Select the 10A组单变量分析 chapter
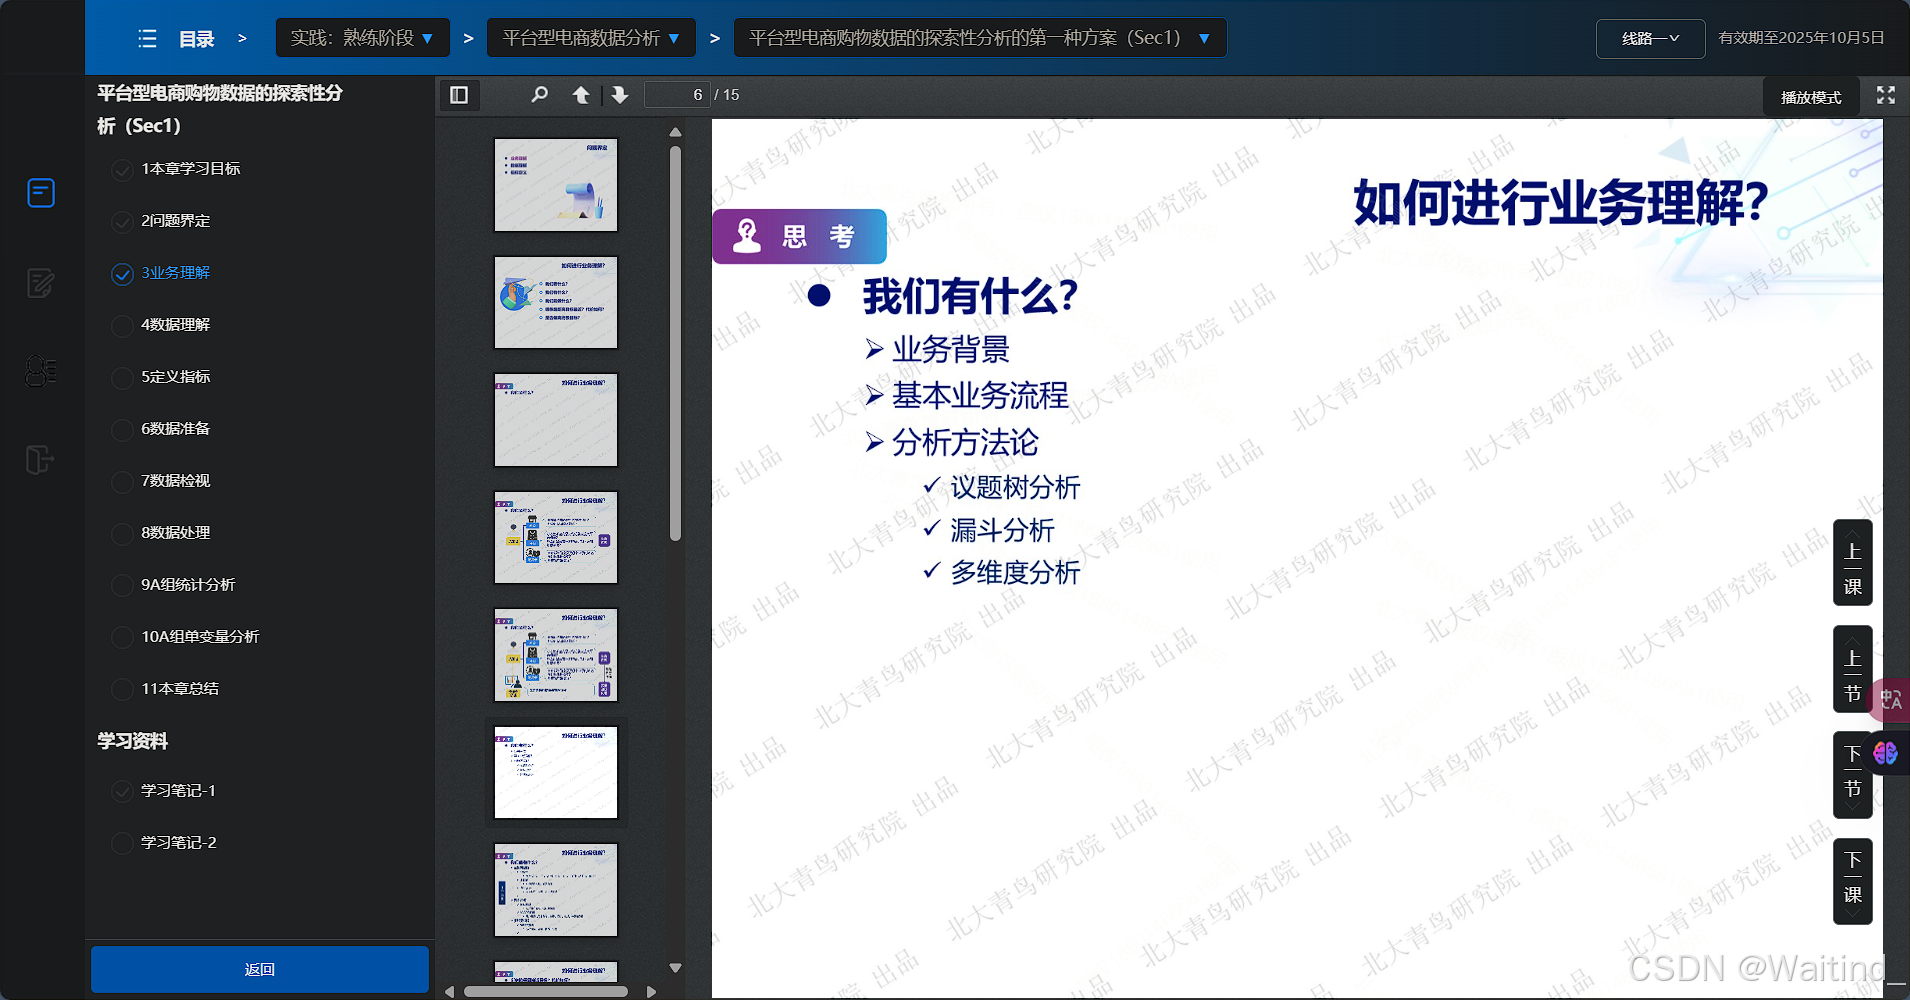This screenshot has height=1000, width=1910. [200, 637]
